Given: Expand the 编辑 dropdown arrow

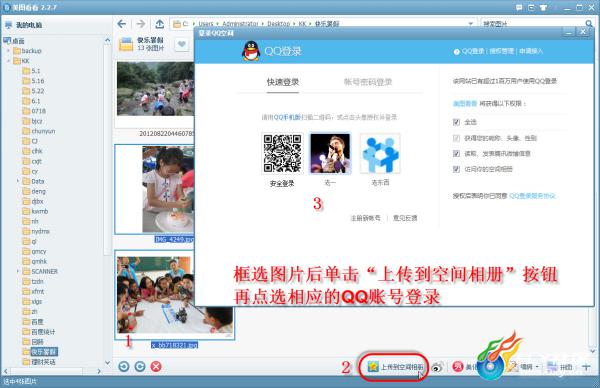Looking at the screenshot, I should click(537, 367).
